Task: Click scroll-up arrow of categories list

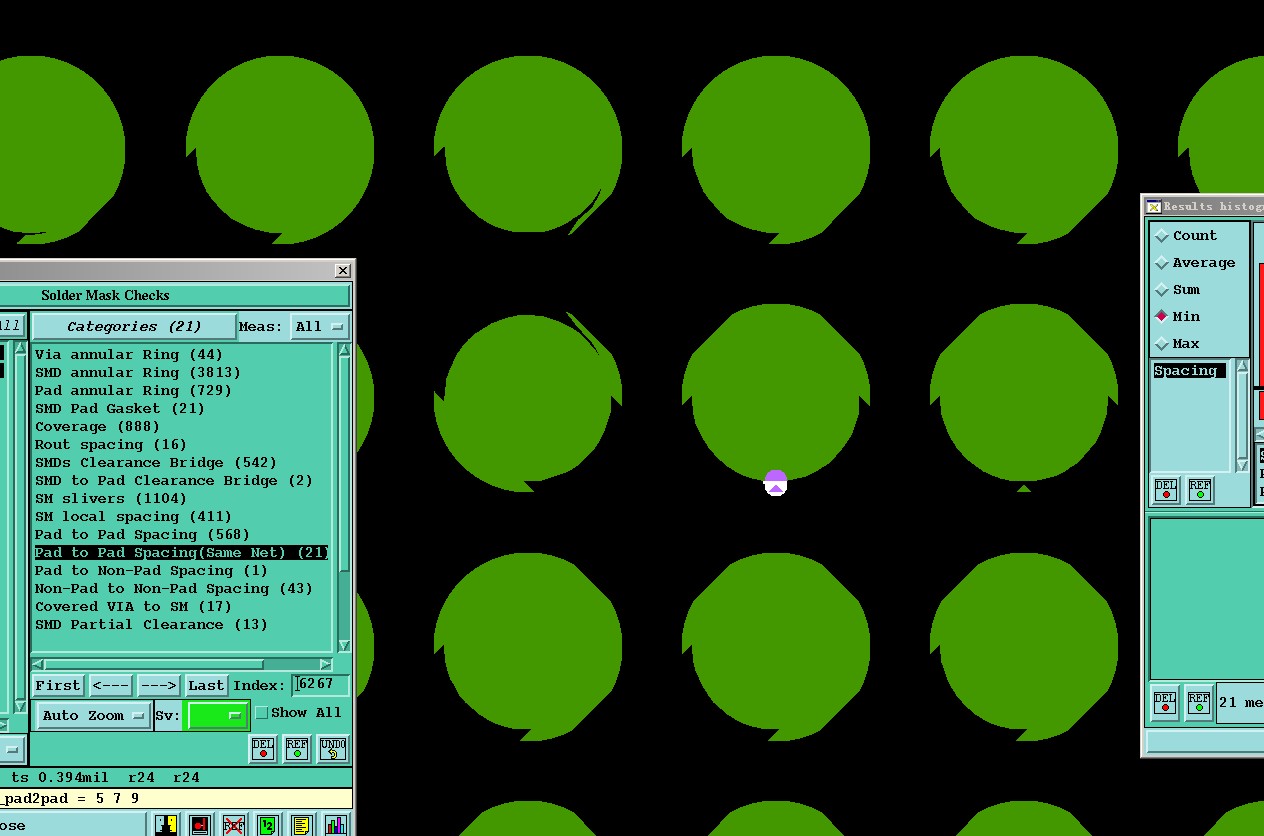Action: [x=345, y=350]
